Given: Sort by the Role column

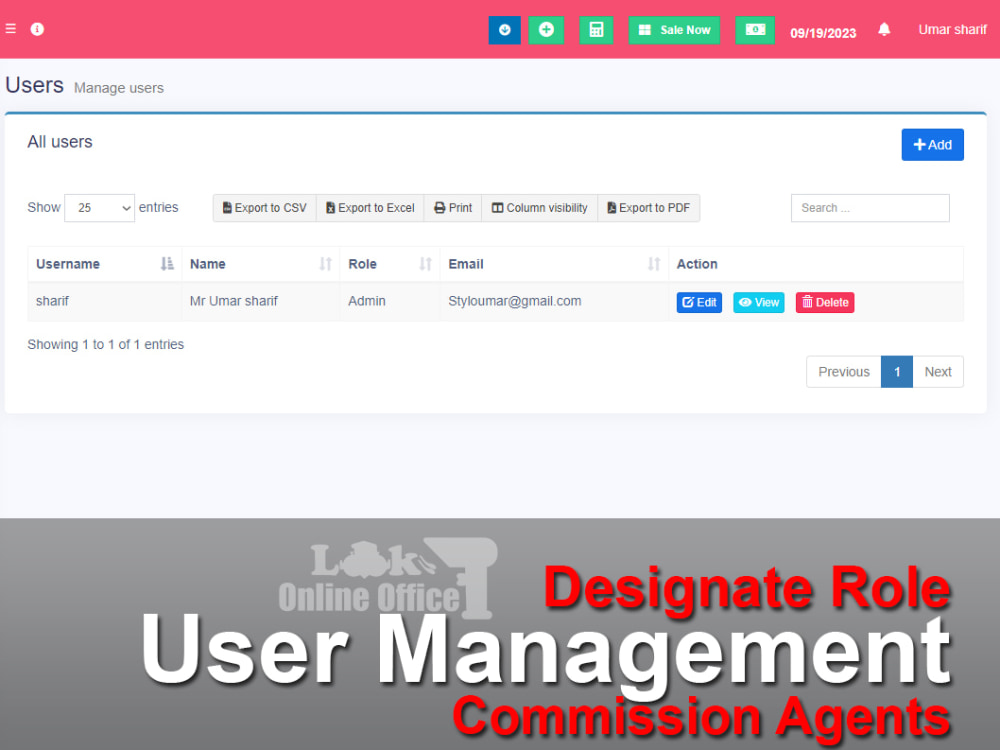Looking at the screenshot, I should (x=390, y=264).
